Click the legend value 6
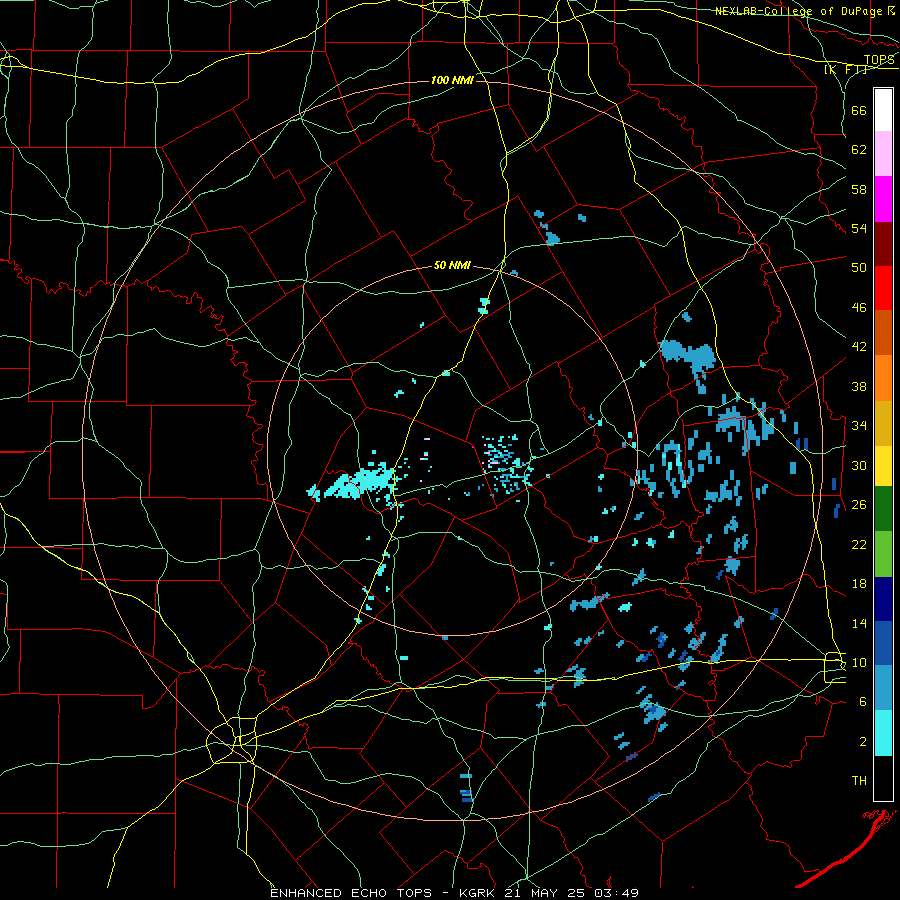This screenshot has height=900, width=900. click(x=863, y=702)
